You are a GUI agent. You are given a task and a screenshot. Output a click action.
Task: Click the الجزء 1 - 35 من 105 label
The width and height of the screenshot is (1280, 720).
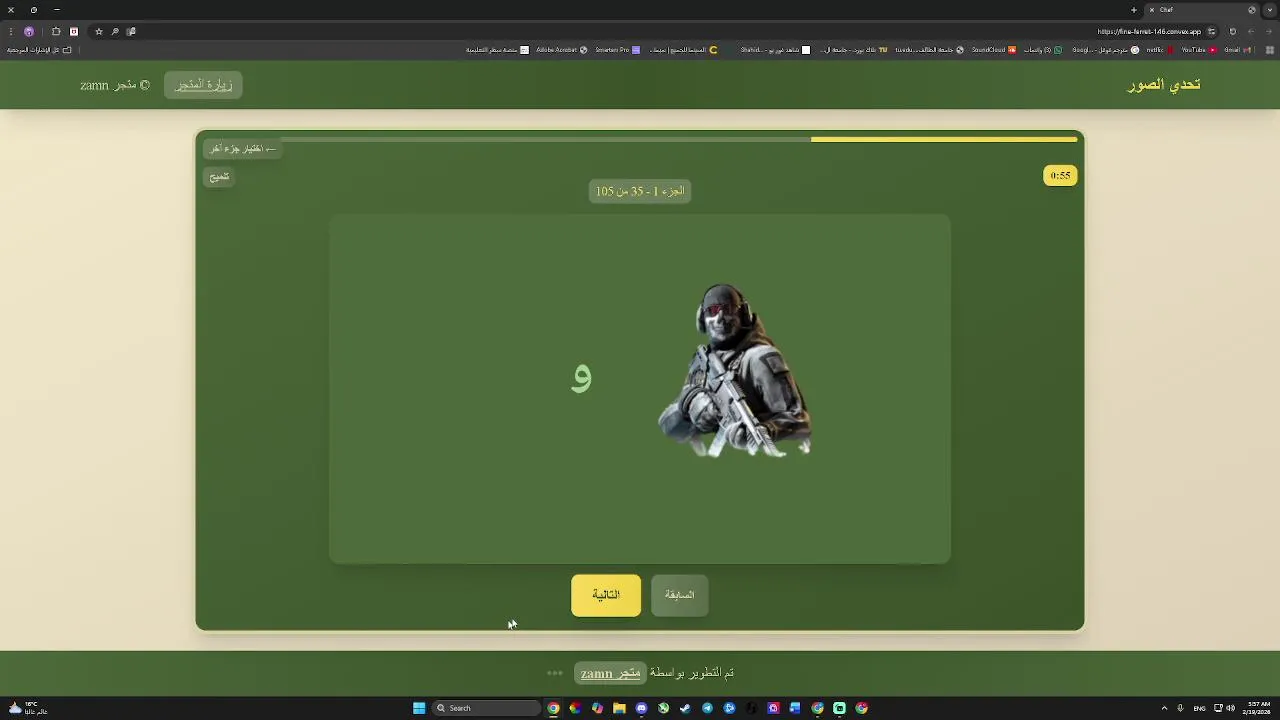(x=640, y=191)
